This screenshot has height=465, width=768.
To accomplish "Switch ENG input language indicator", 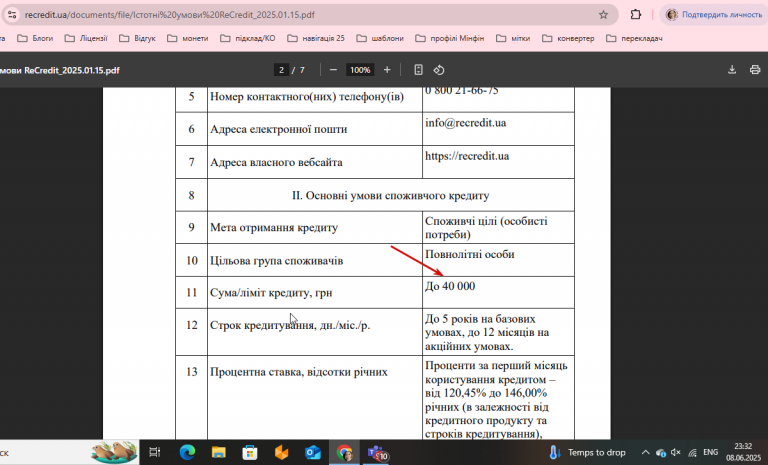I will click(x=710, y=452).
